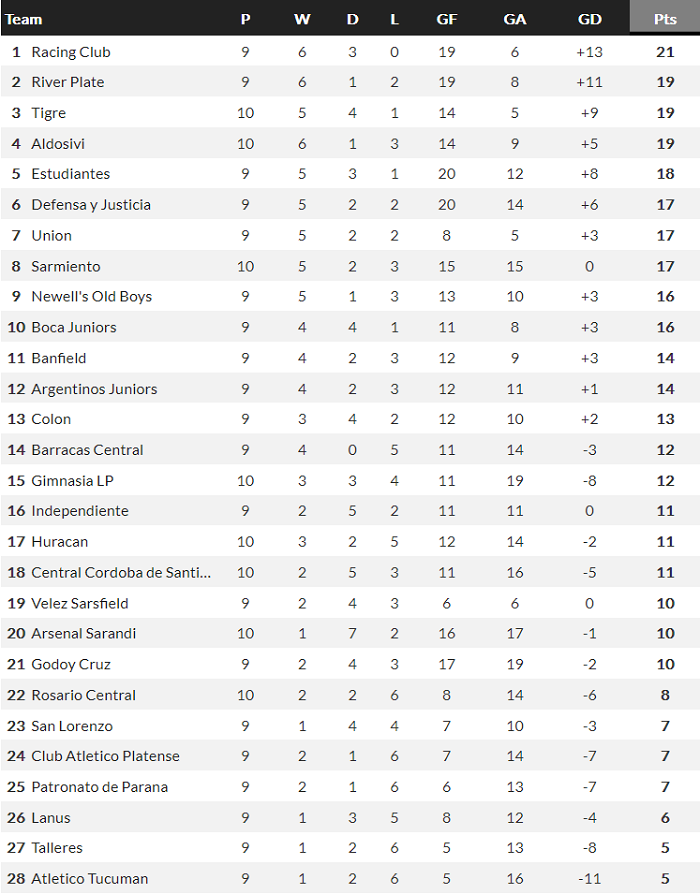Sort by GA column header
The image size is (700, 894).
click(515, 19)
